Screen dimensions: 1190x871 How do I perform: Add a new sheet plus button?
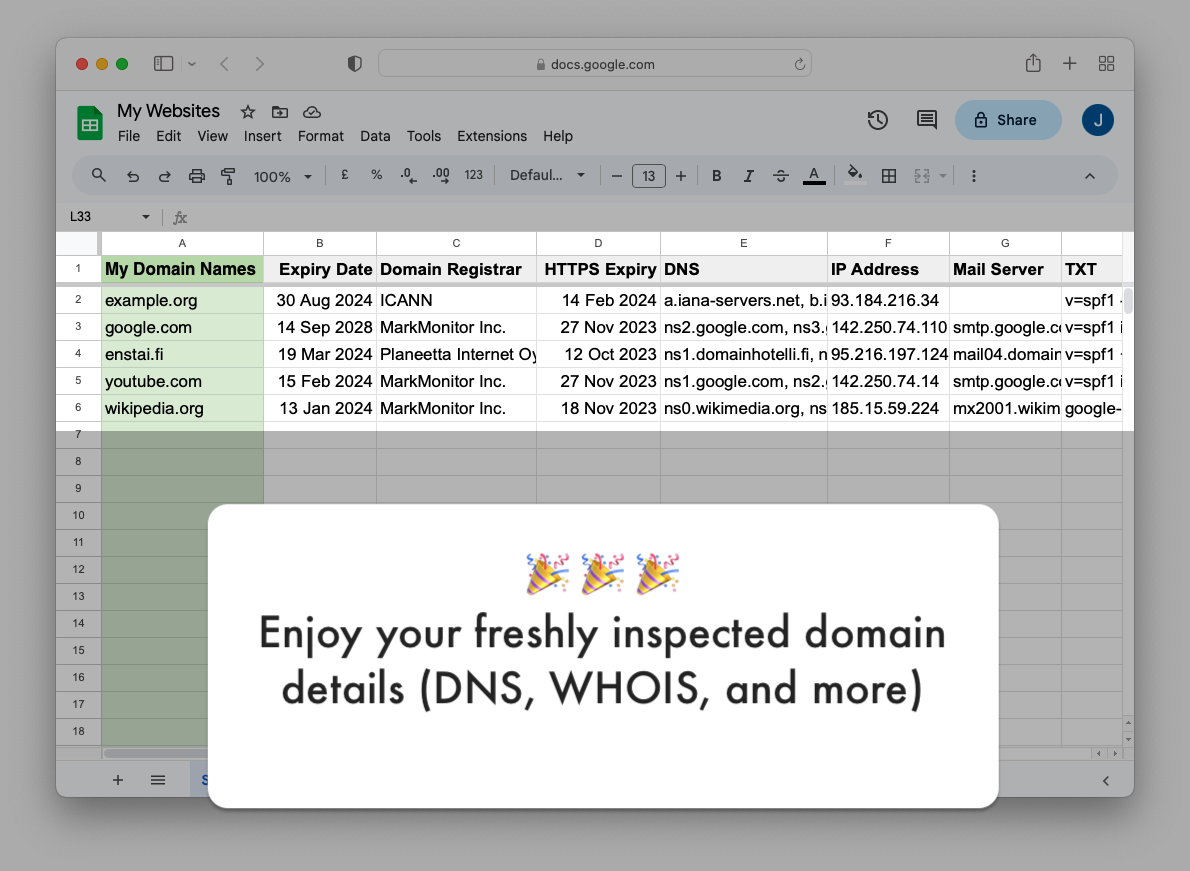coord(118,780)
